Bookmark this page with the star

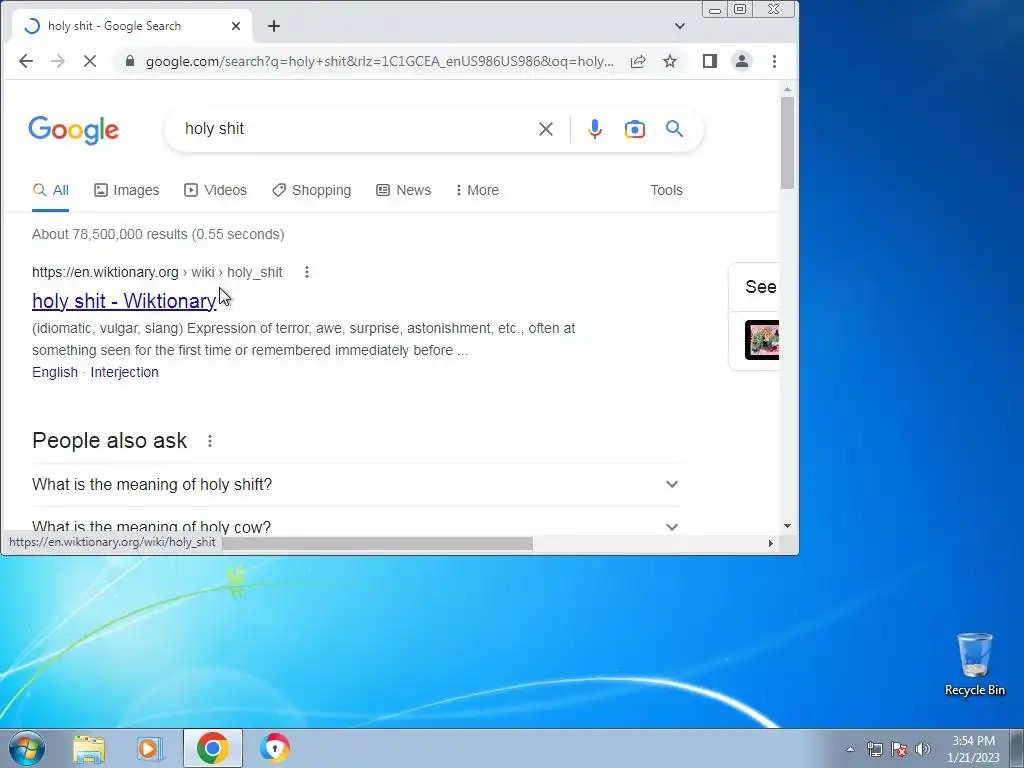coord(670,61)
